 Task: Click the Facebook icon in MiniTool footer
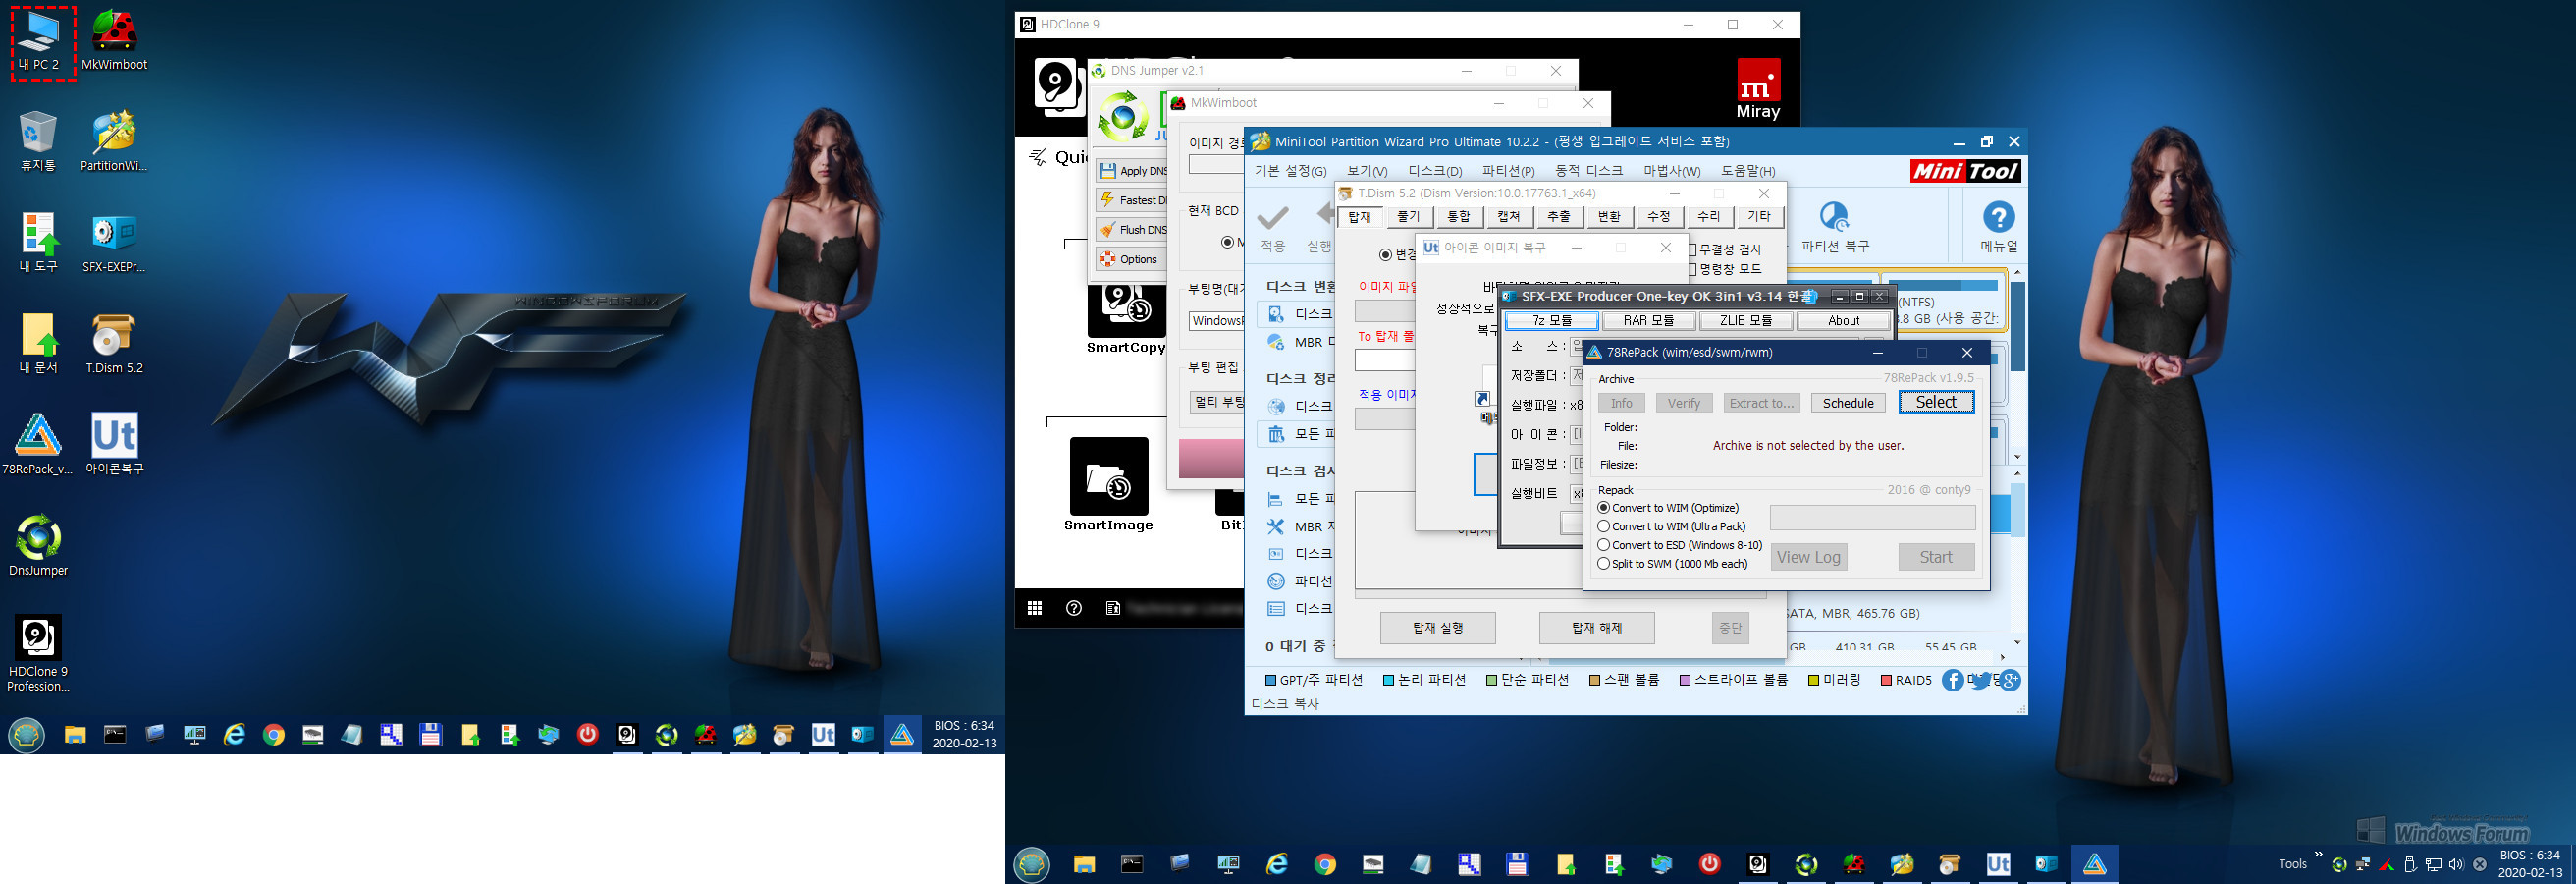point(1952,680)
